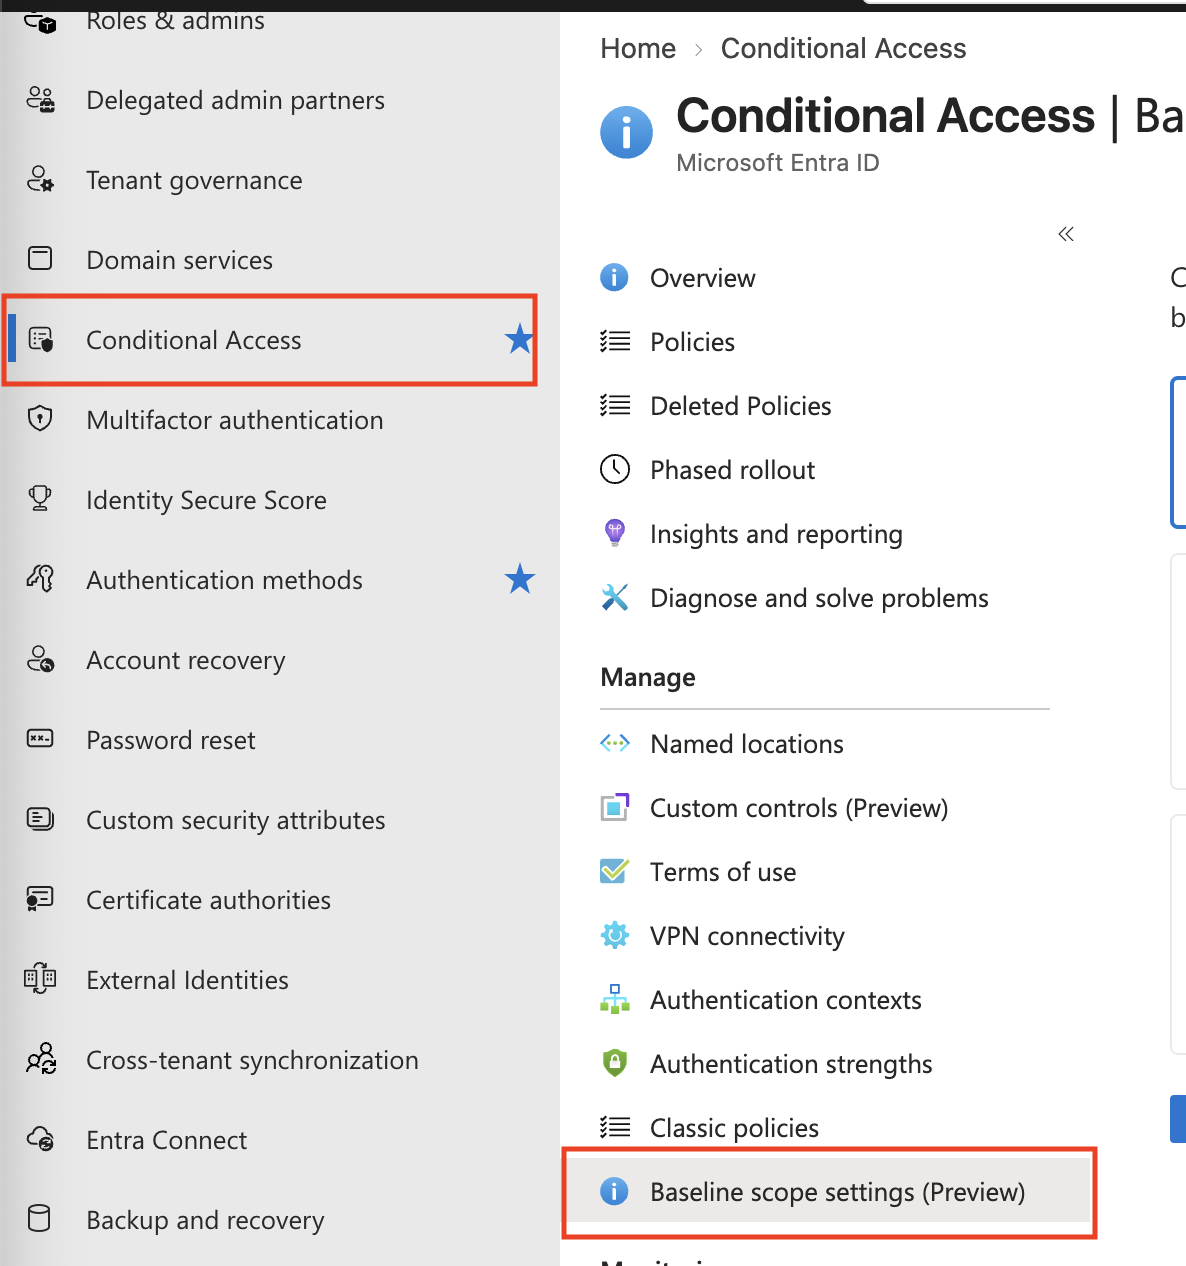
Task: Click the Insights and reporting lightbulb icon
Action: pyautogui.click(x=615, y=533)
